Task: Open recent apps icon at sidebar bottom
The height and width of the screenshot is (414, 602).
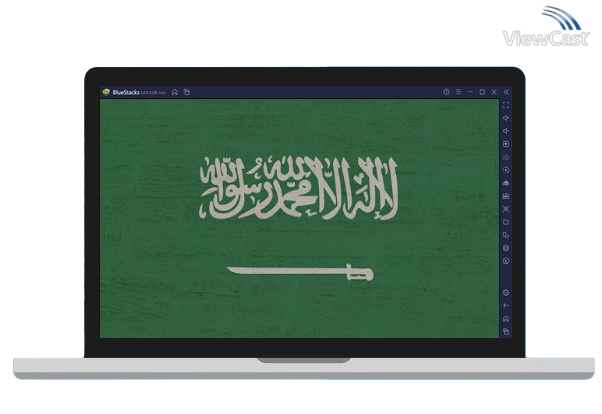Action: [506, 331]
